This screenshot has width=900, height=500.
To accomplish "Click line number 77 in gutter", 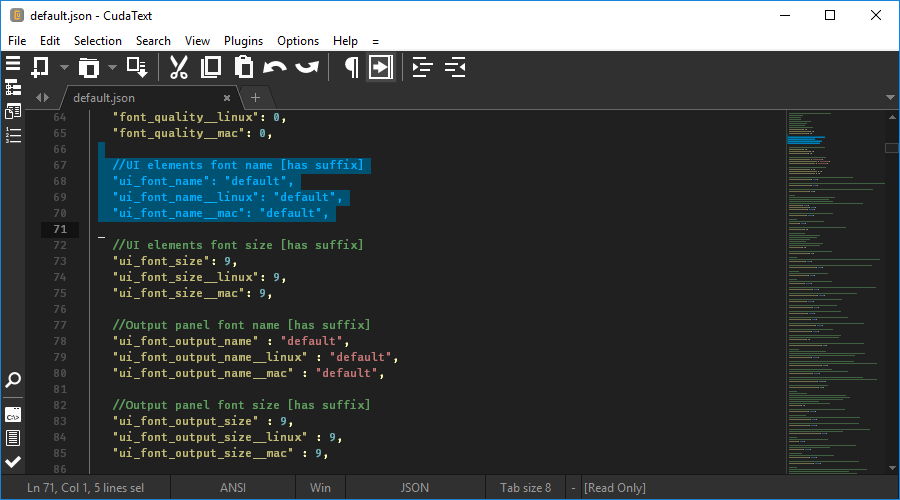I will 60,325.
